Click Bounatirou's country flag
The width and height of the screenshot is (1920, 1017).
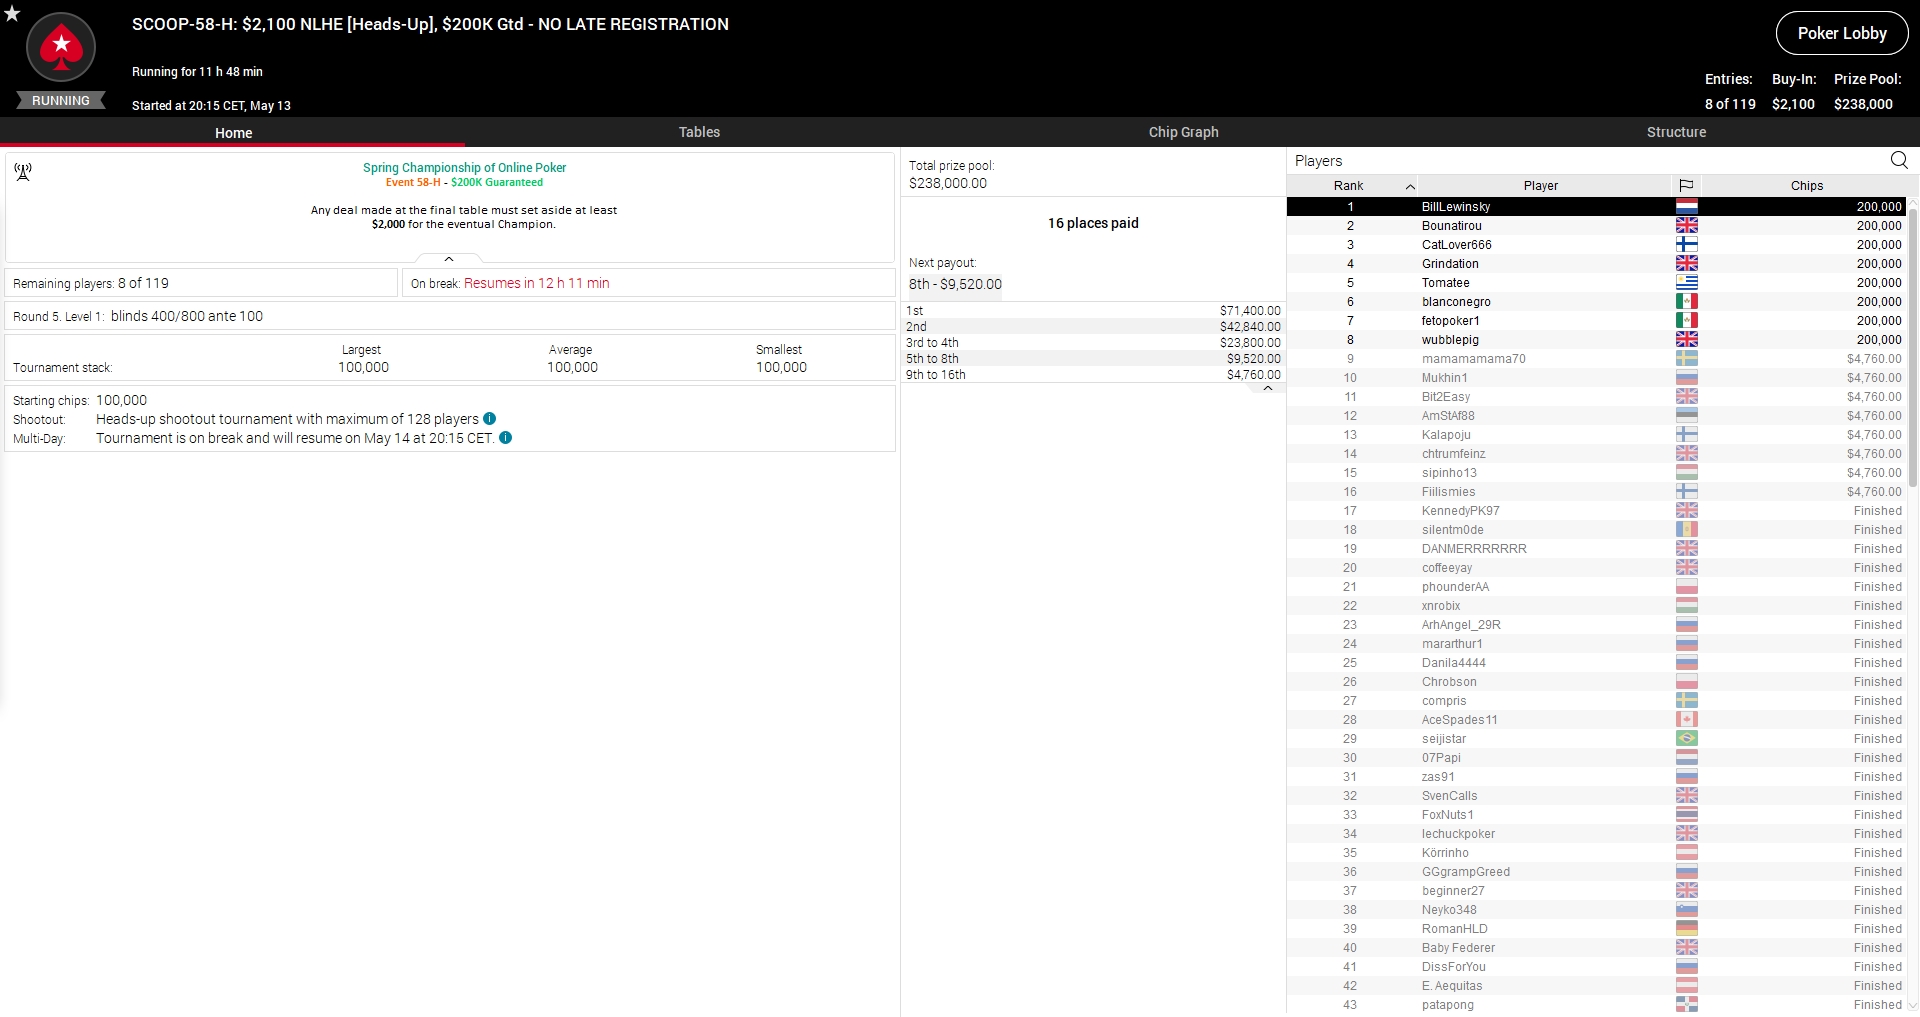[x=1687, y=226]
